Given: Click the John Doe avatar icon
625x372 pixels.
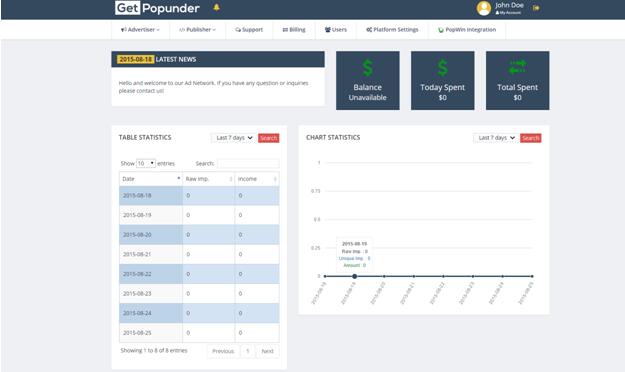Looking at the screenshot, I should click(x=483, y=8).
